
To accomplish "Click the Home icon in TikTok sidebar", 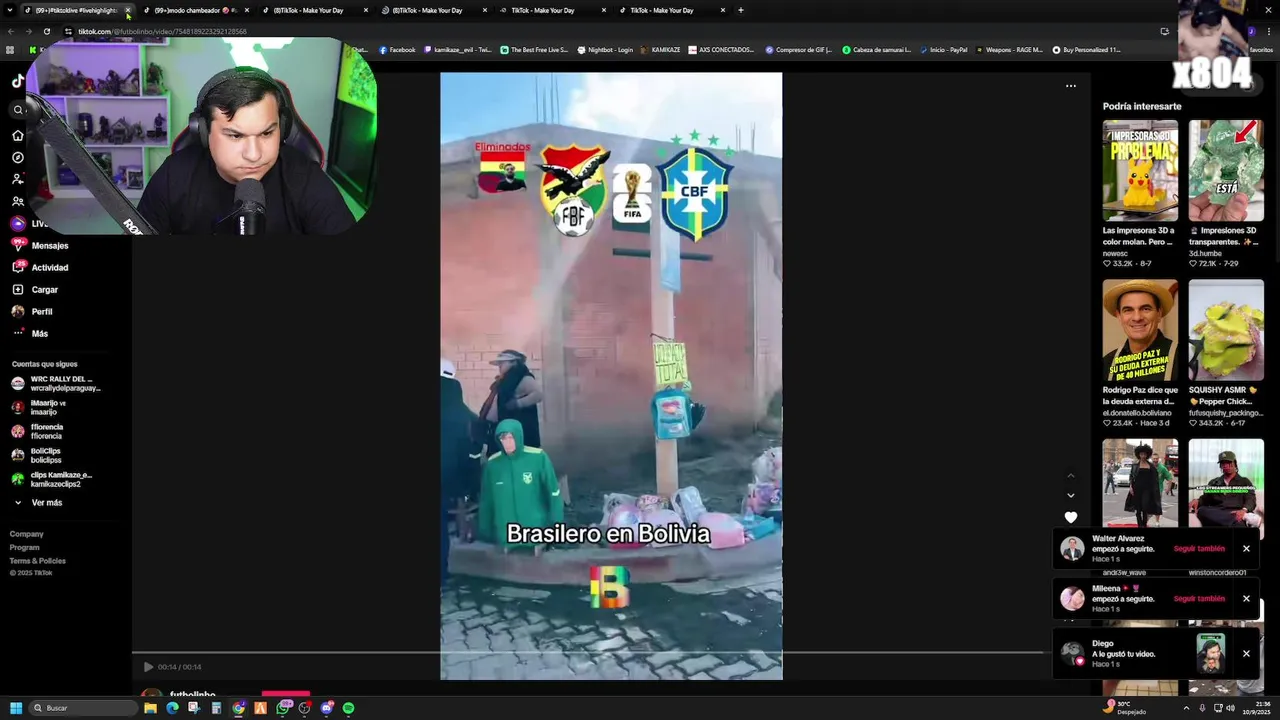I will 18,135.
